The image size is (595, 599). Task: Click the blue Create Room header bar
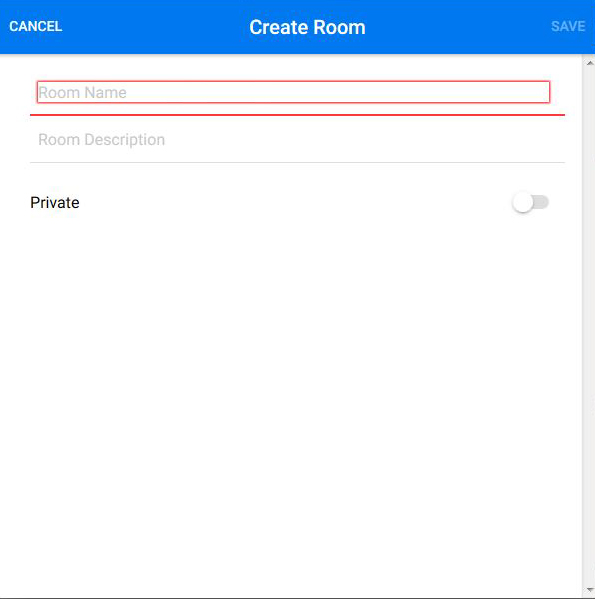(298, 27)
